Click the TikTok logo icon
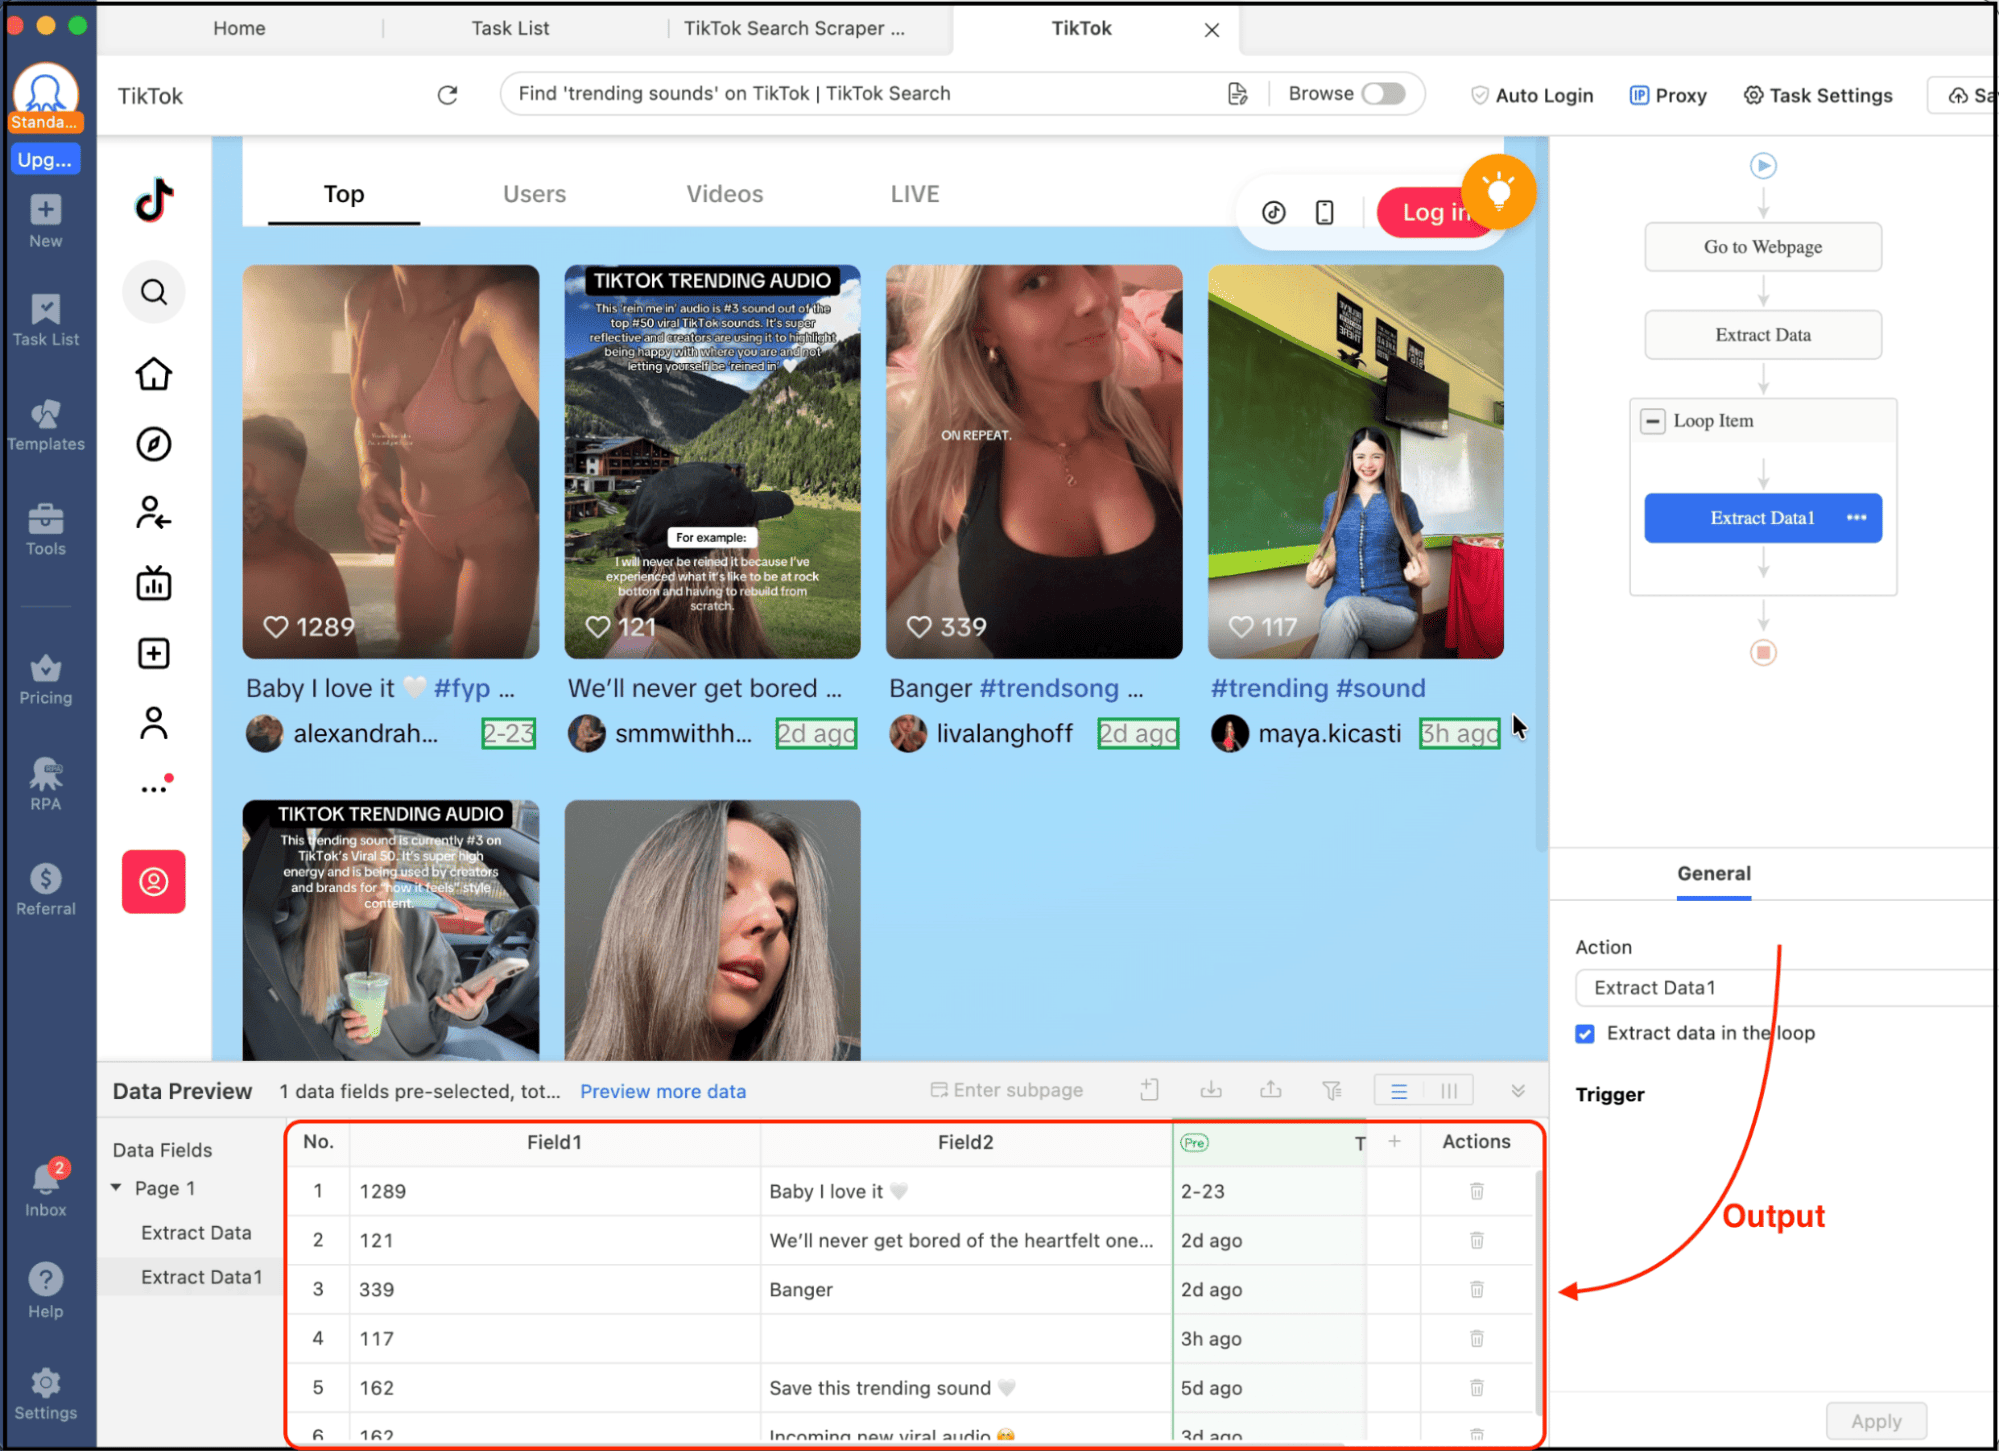Screen dimensions: 1999x1452 [x=154, y=200]
